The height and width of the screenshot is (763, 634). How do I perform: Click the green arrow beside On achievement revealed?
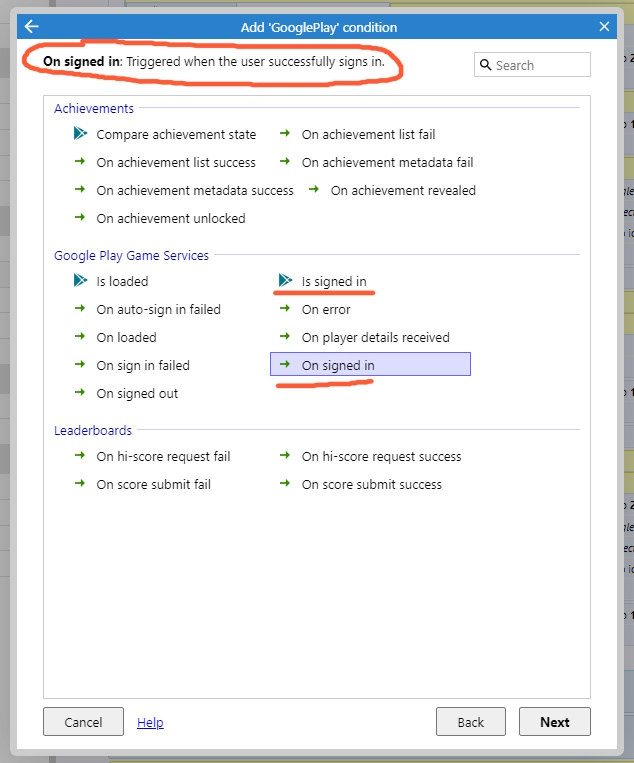click(x=314, y=189)
